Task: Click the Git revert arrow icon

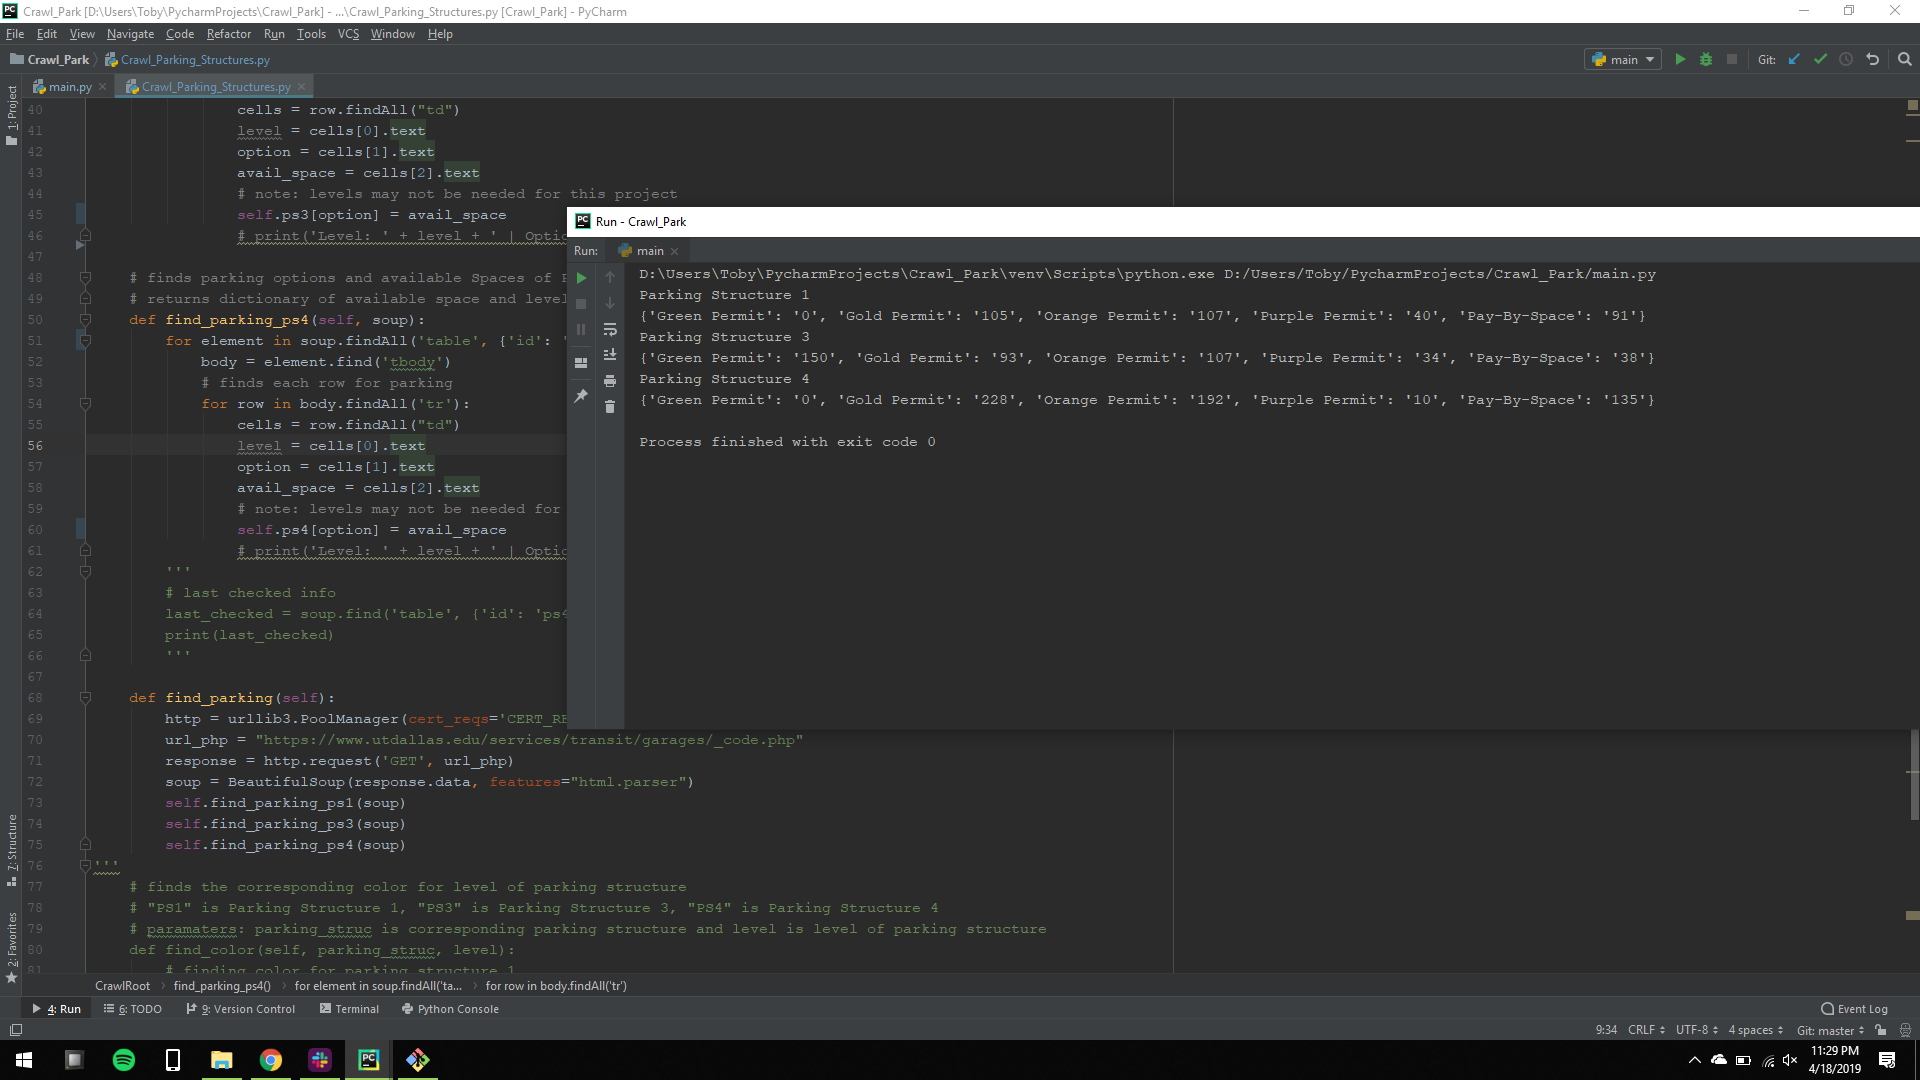Action: (1873, 60)
